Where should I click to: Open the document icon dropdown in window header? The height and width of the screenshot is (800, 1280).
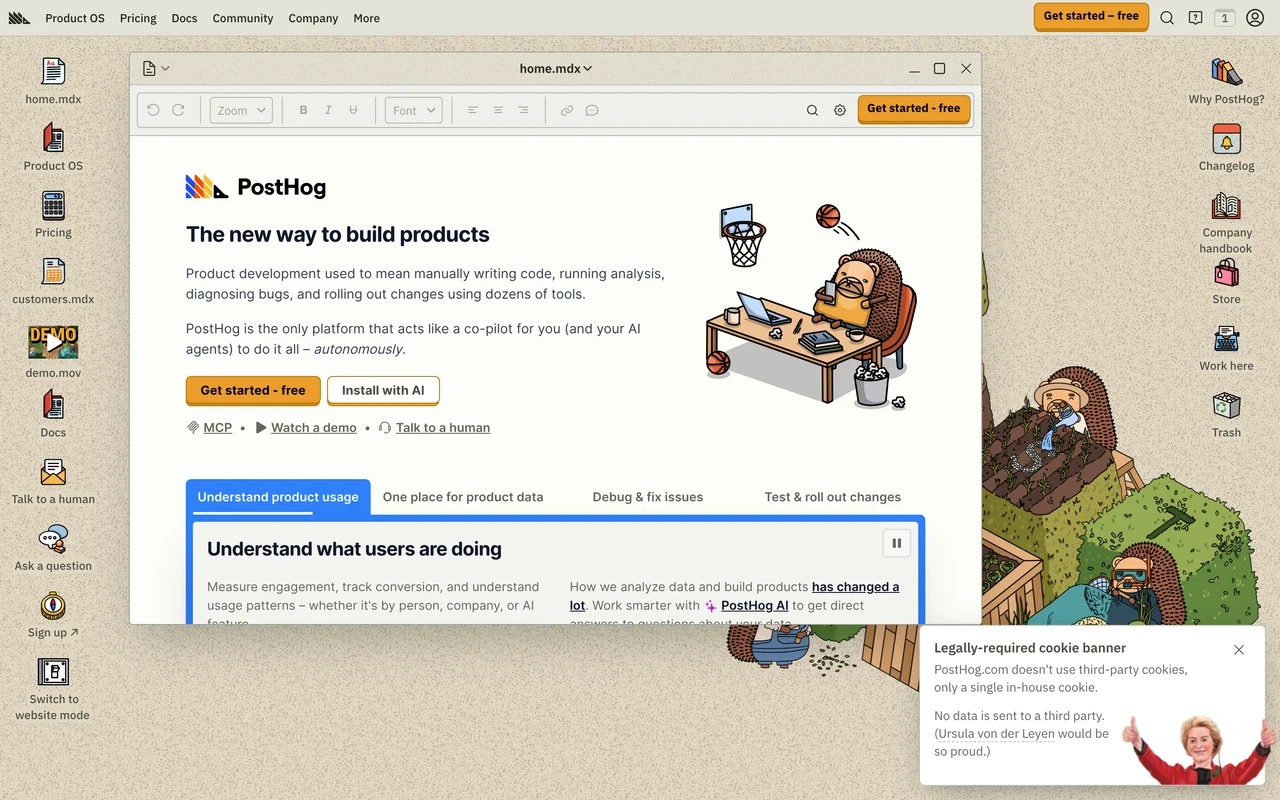156,68
